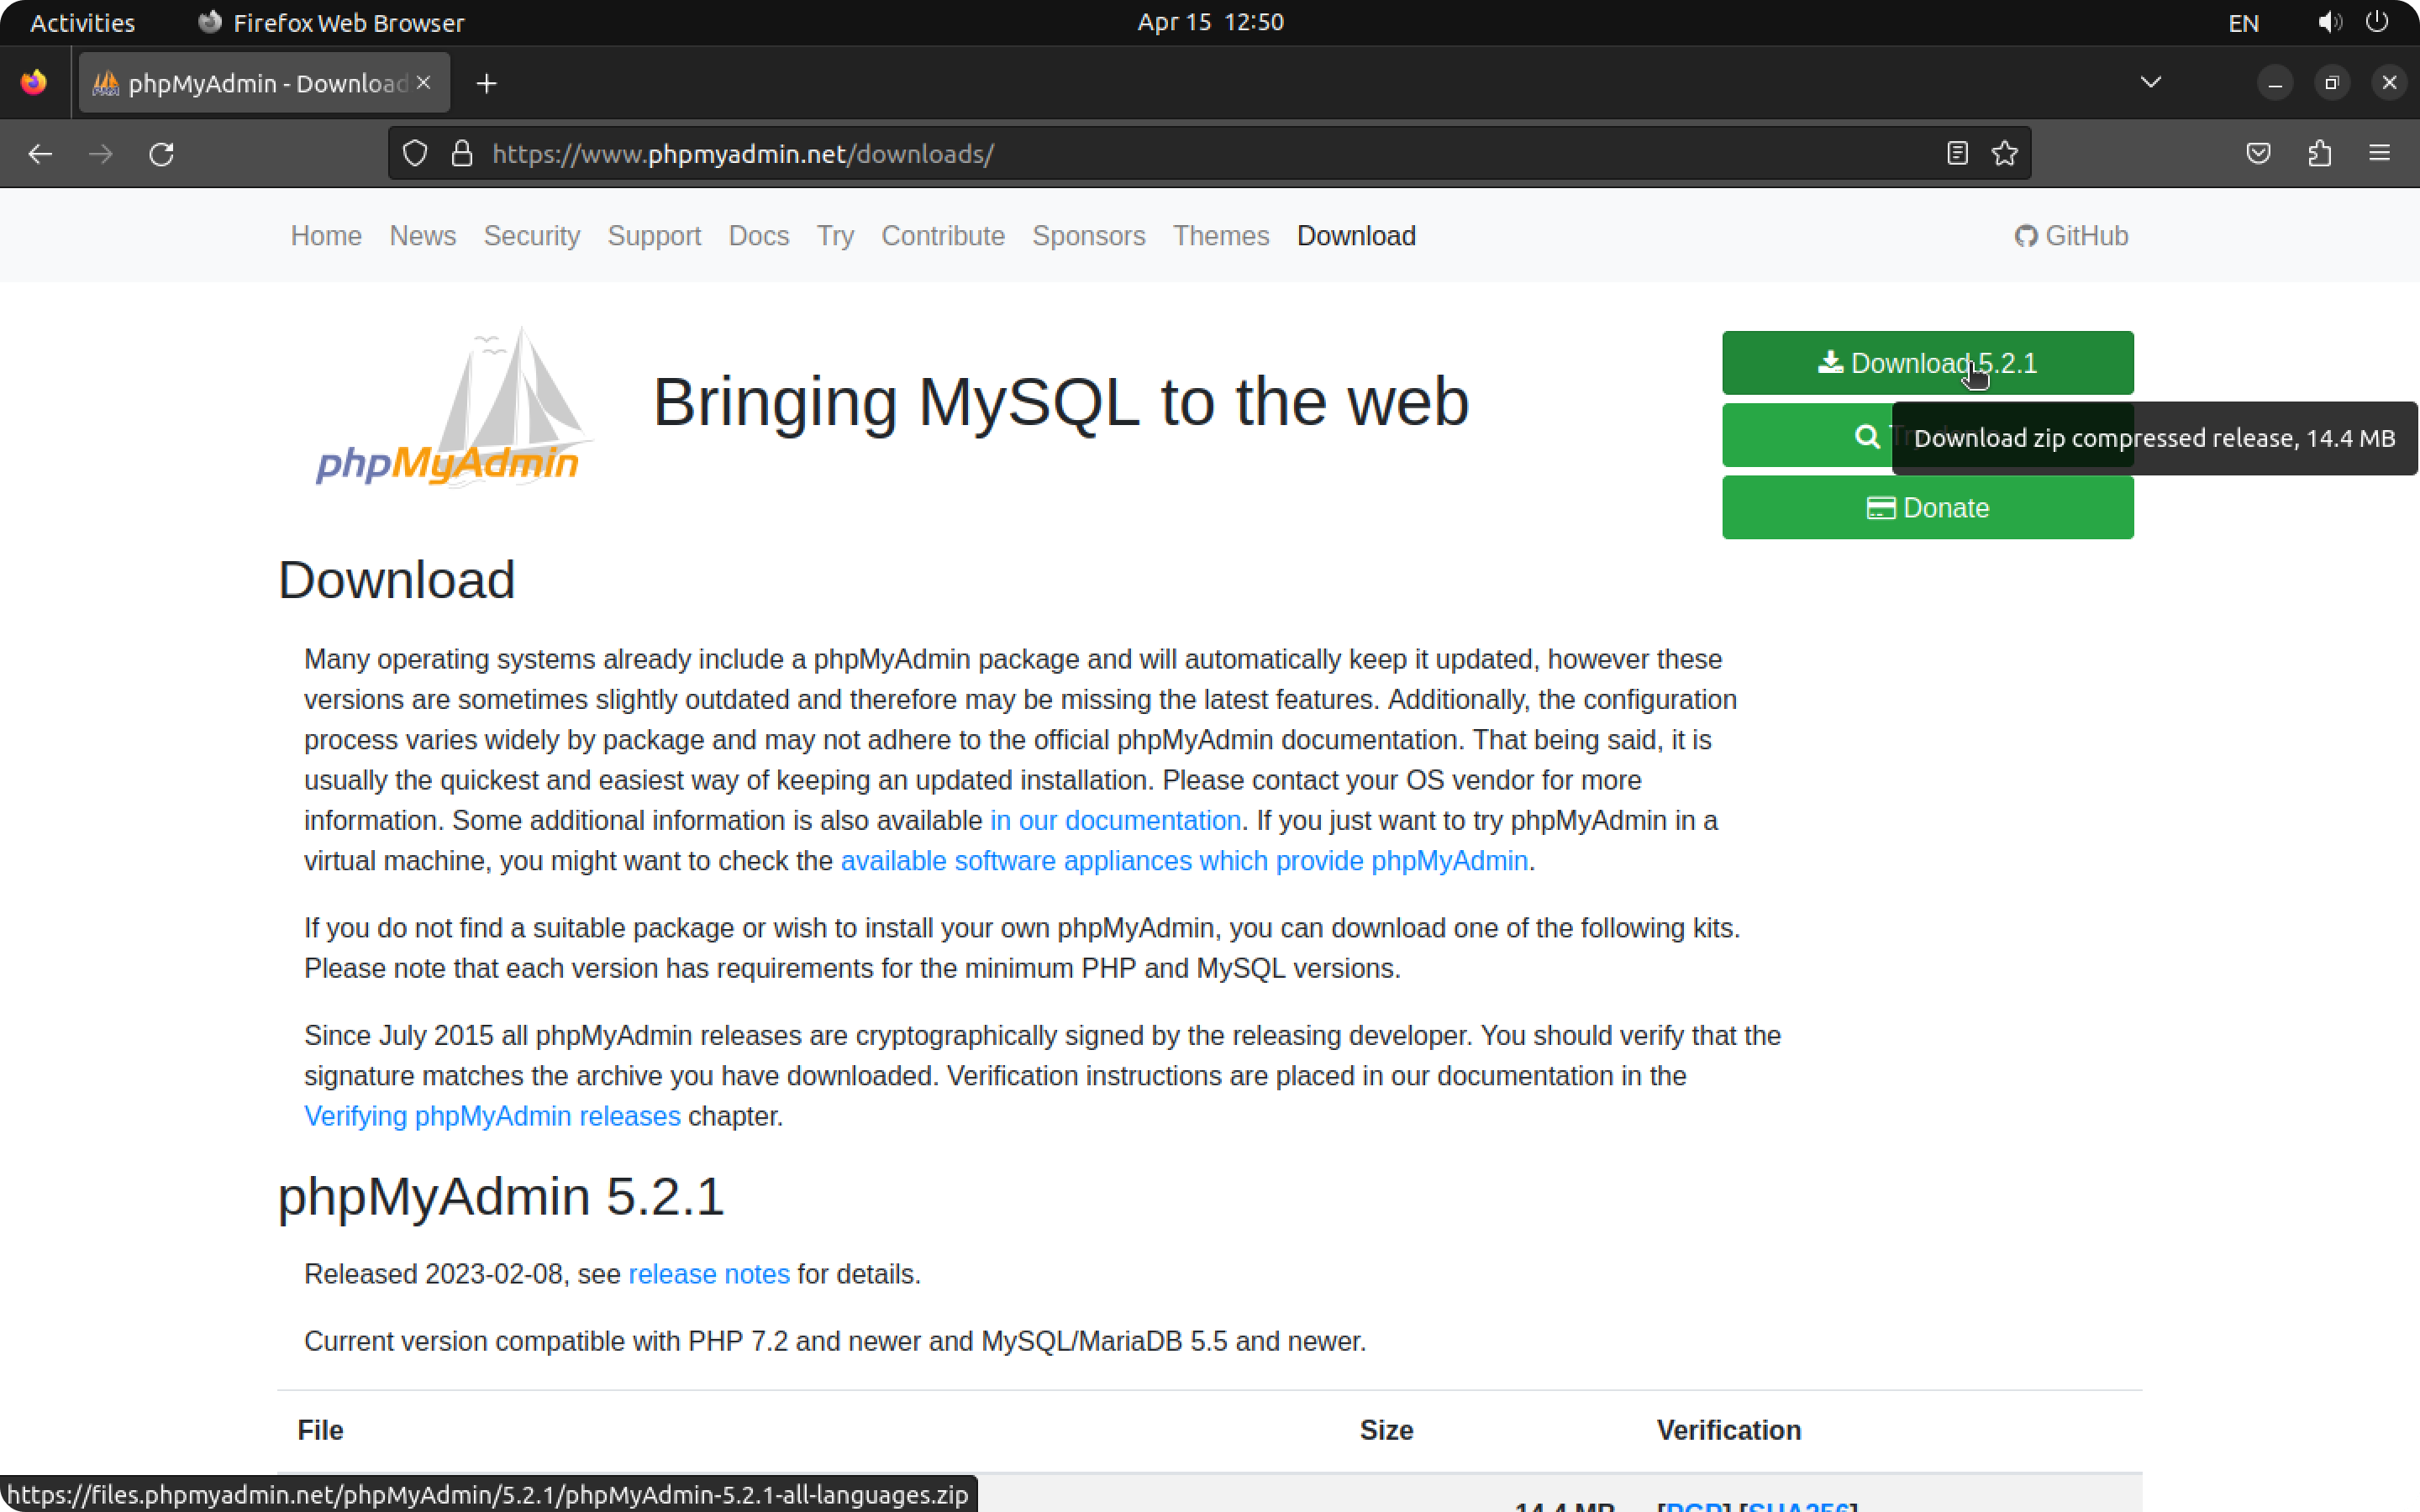Open the Activities overview
Viewport: 2420px width, 1512px height.
click(x=83, y=23)
